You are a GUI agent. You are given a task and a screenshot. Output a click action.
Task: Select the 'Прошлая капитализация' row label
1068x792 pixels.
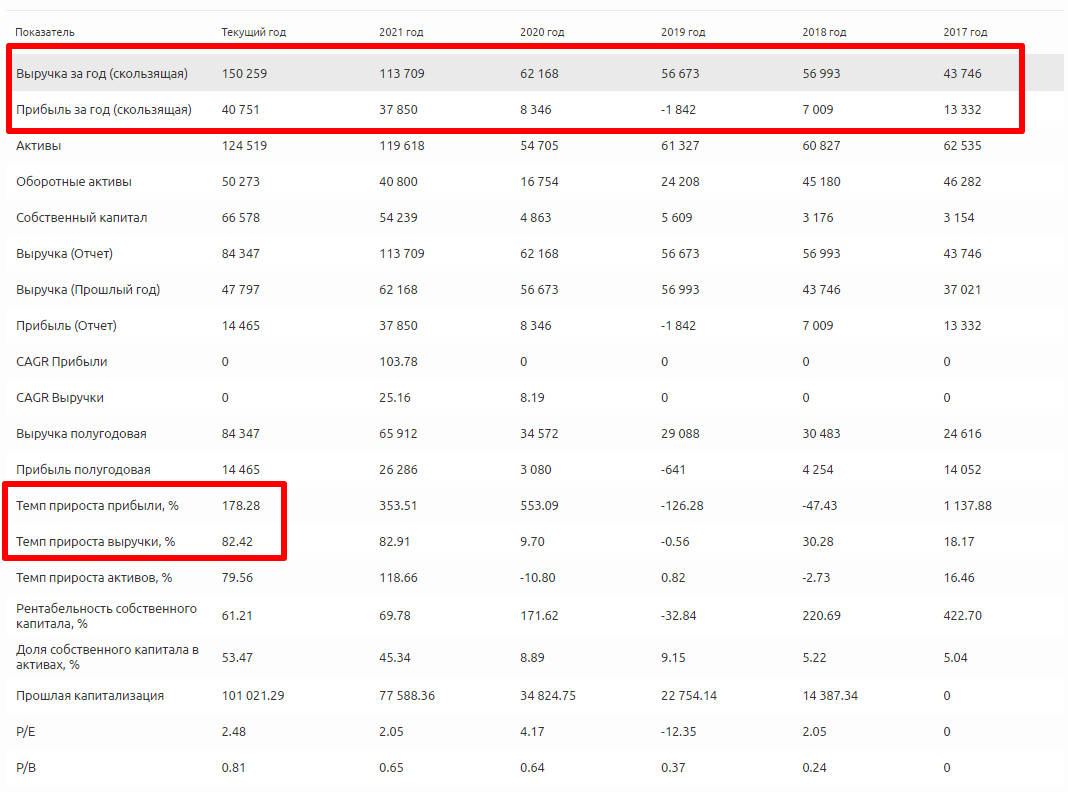pos(90,696)
